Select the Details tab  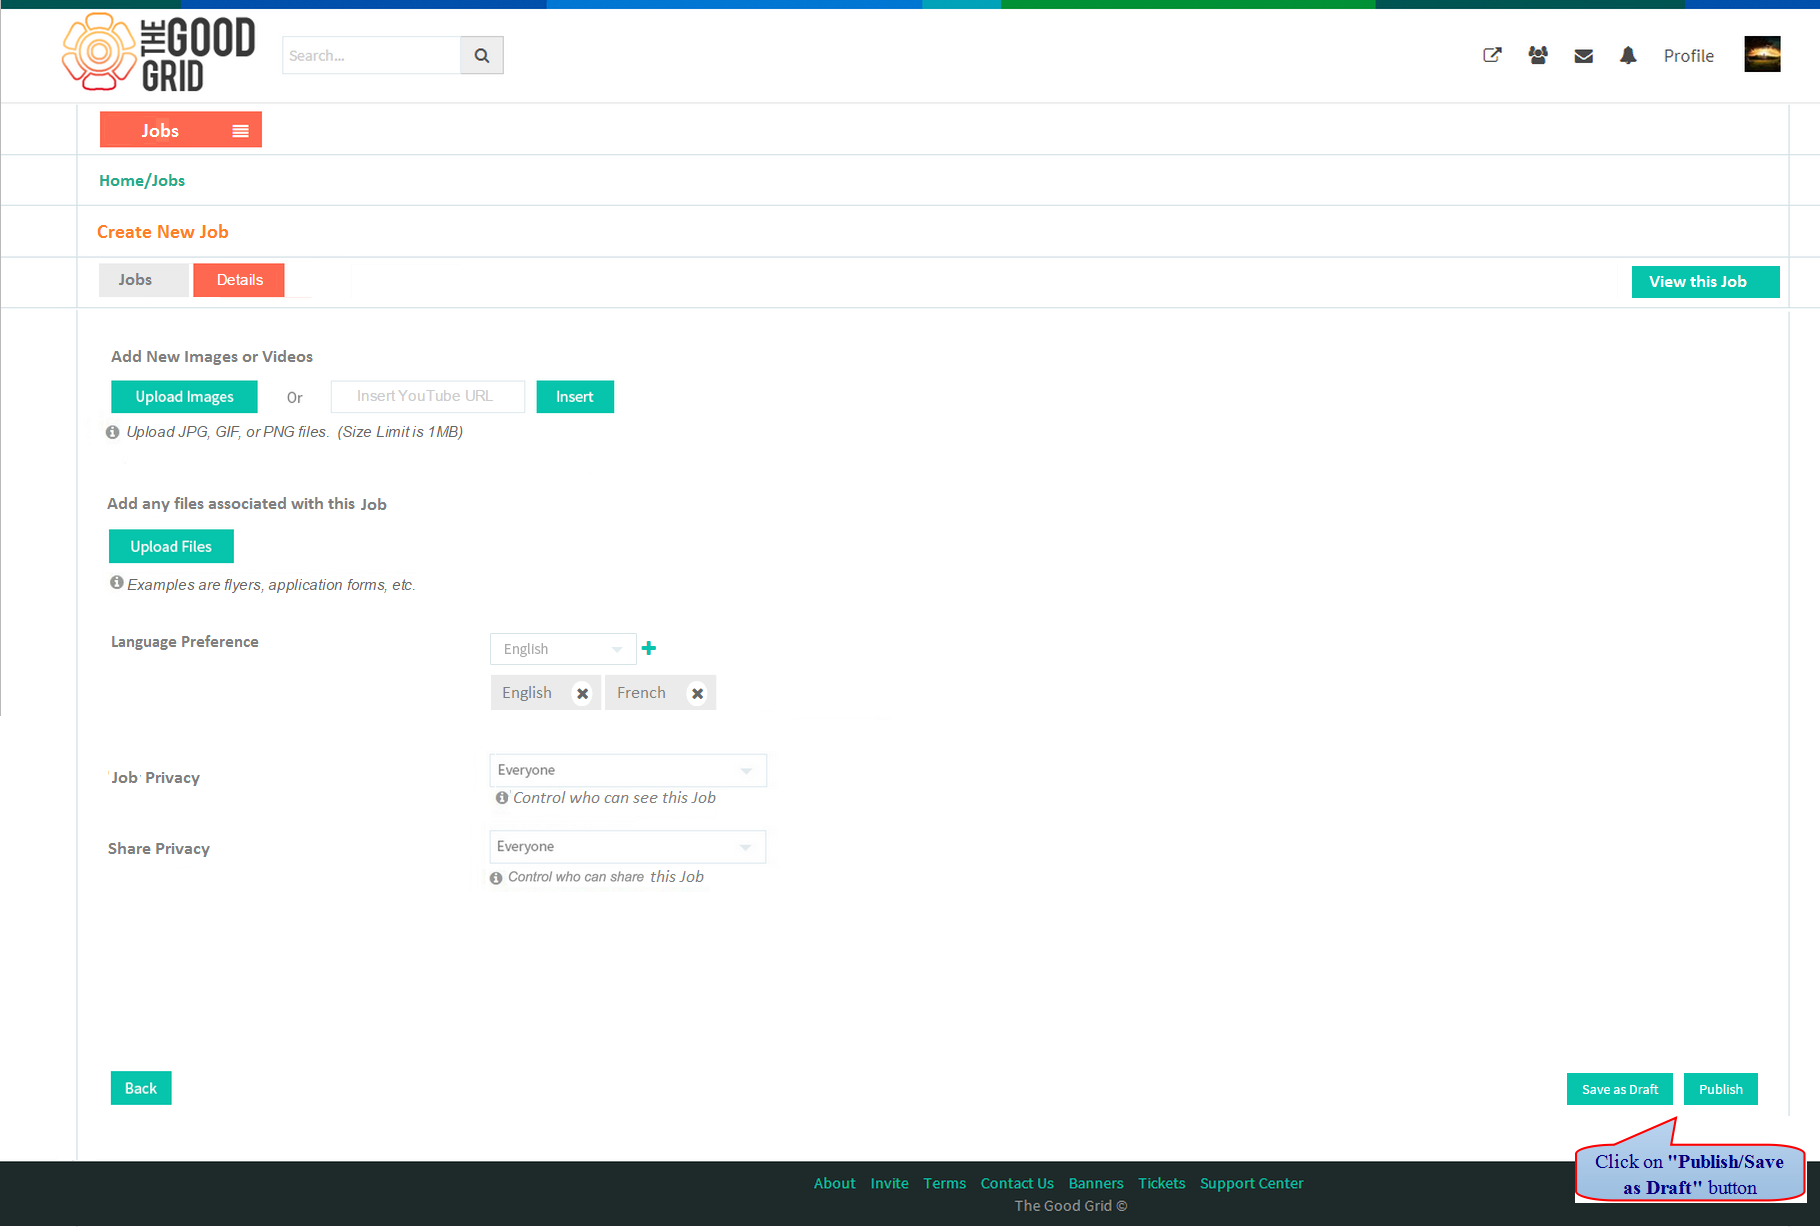[x=239, y=280]
